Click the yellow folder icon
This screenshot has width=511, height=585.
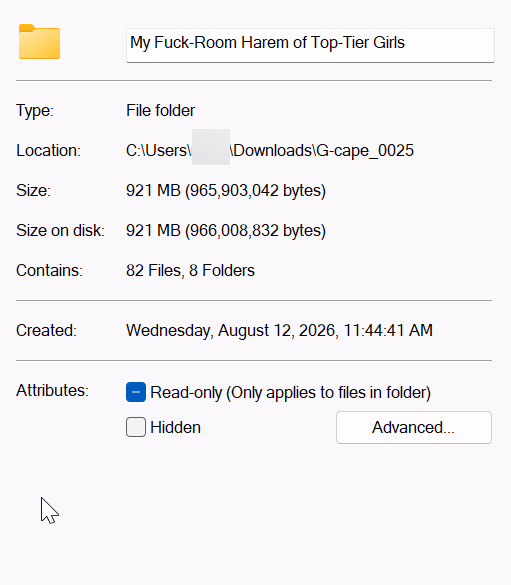40,42
